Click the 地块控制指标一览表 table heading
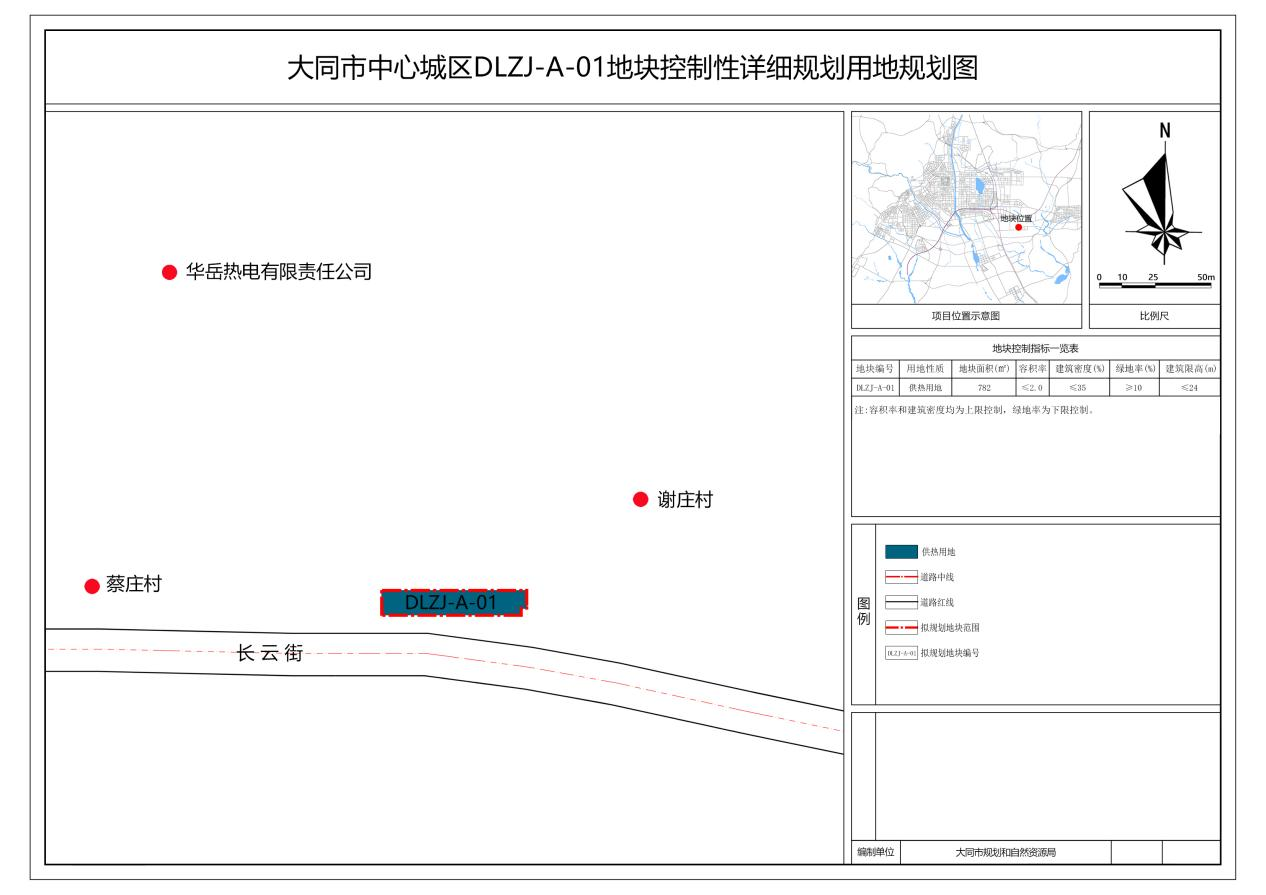 (x=1035, y=349)
